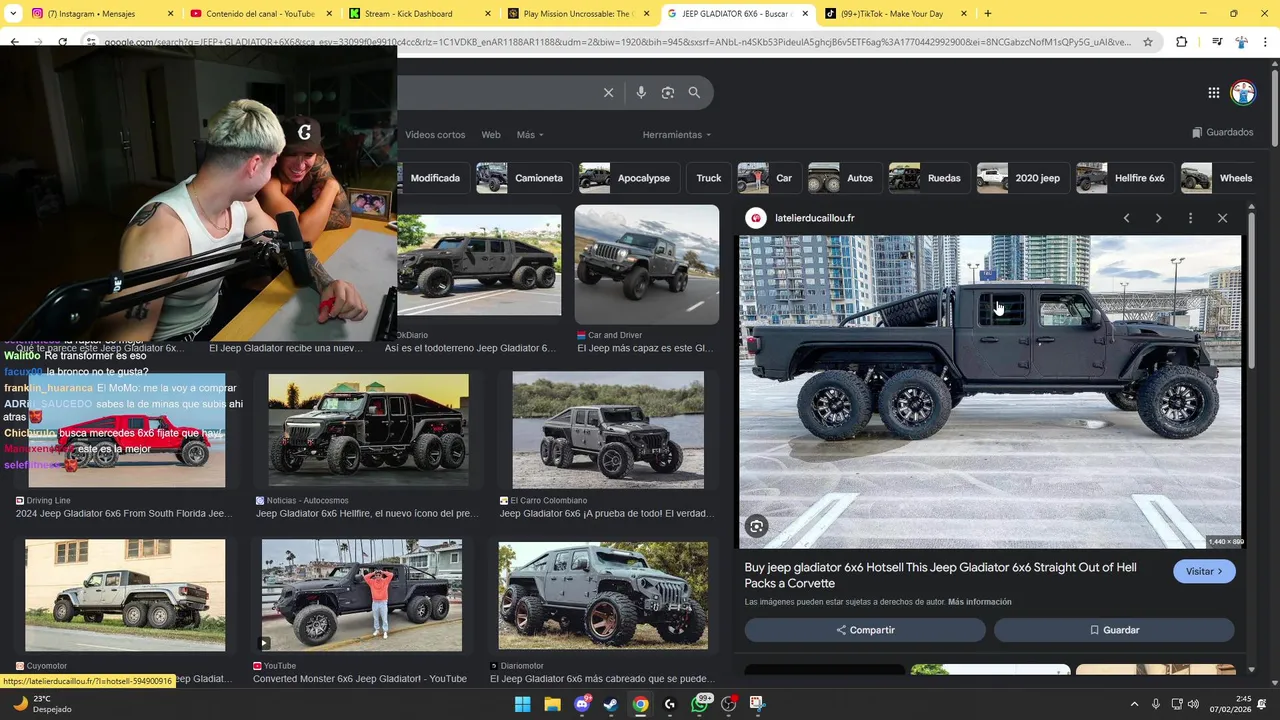Switch to Play Mission Uncrossable tab
Screen dimensions: 1280x720
point(578,14)
